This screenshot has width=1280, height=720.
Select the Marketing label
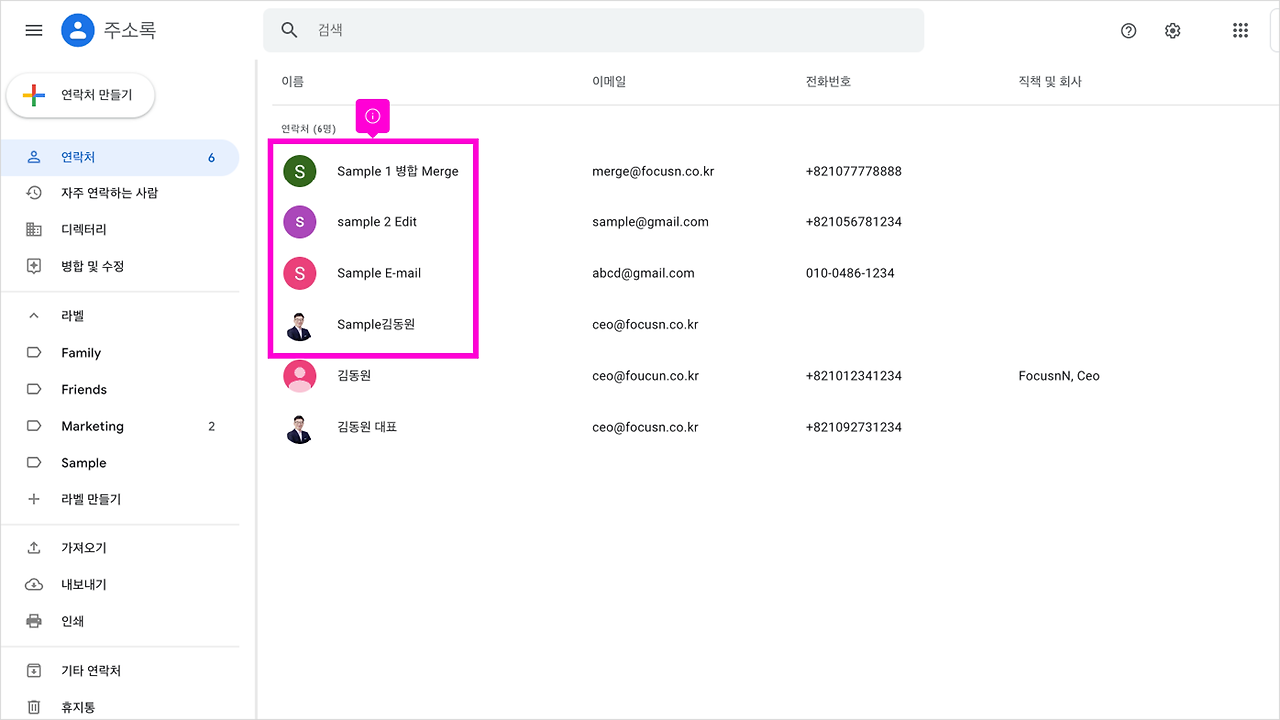tap(92, 426)
